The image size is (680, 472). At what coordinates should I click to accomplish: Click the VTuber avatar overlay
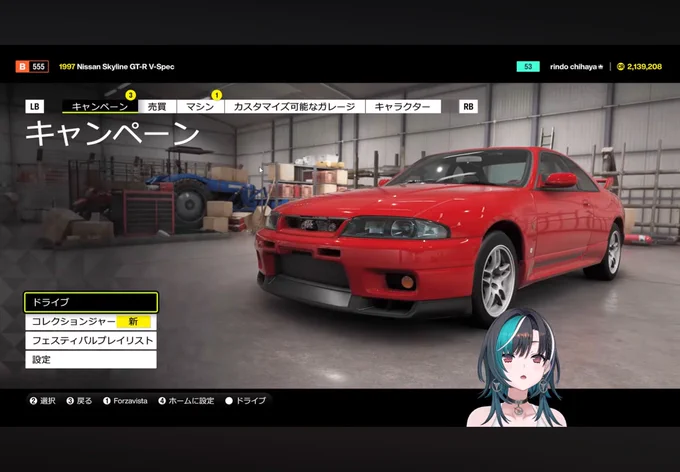point(516,368)
